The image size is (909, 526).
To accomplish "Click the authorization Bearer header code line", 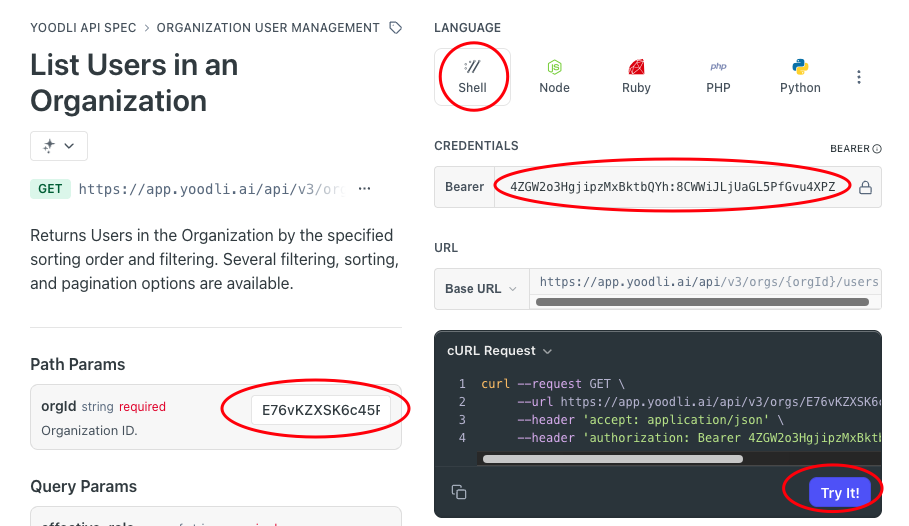I will click(699, 437).
